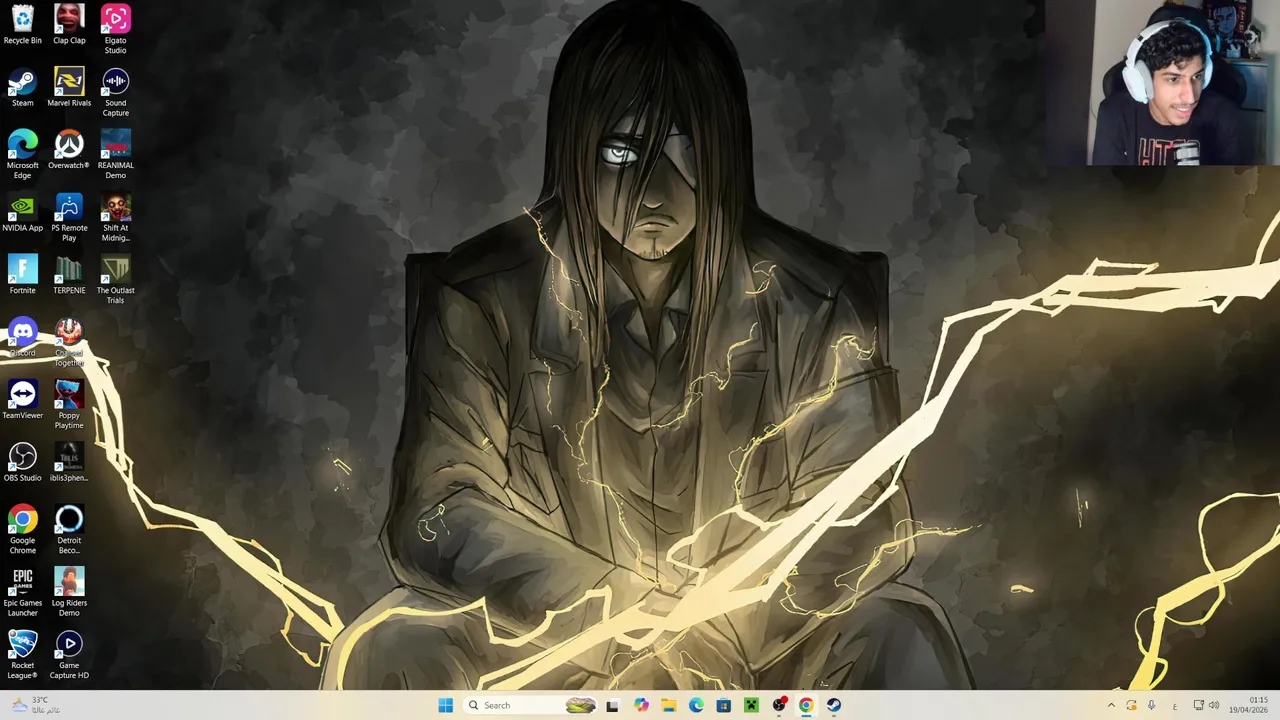
Task: Select the Poppy Playtime desktop icon
Action: click(69, 405)
